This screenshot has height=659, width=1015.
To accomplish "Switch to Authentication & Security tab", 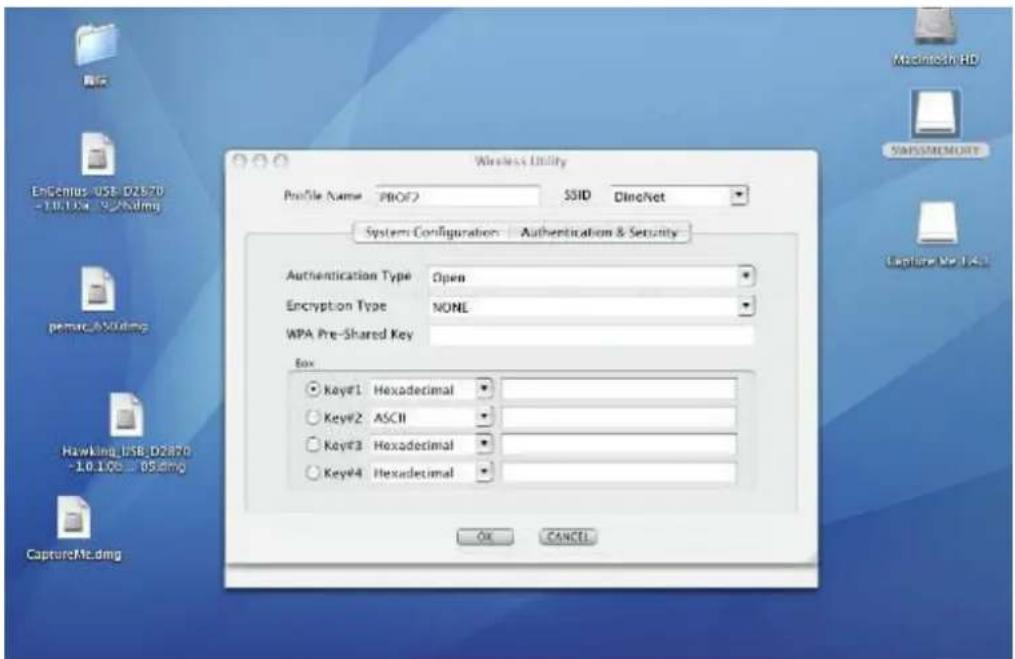I will point(599,232).
